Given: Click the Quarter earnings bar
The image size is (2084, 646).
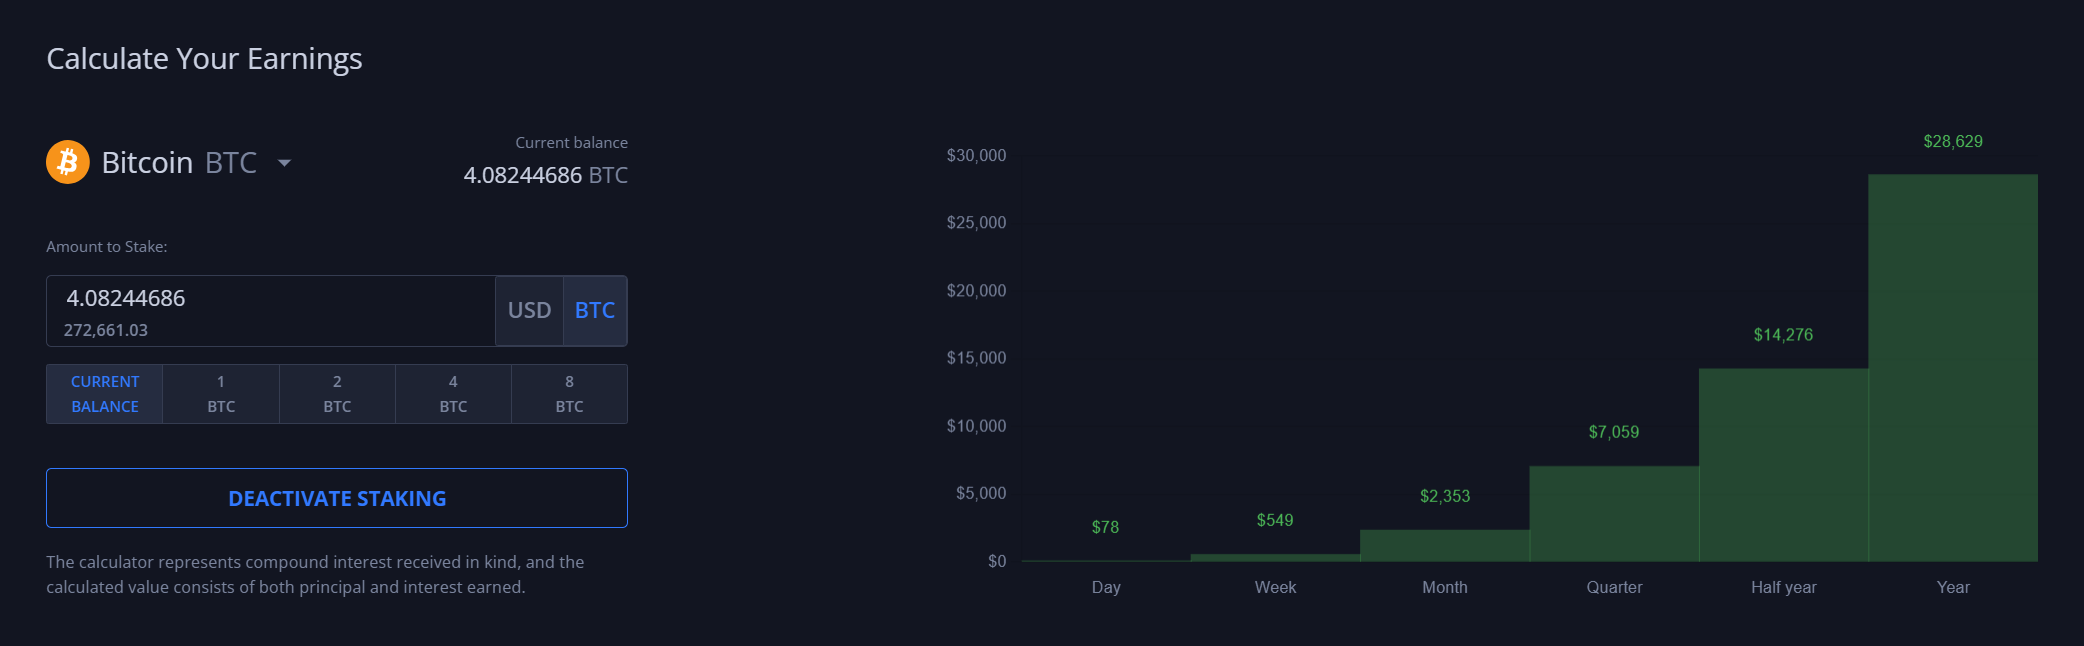Looking at the screenshot, I should click(1614, 513).
